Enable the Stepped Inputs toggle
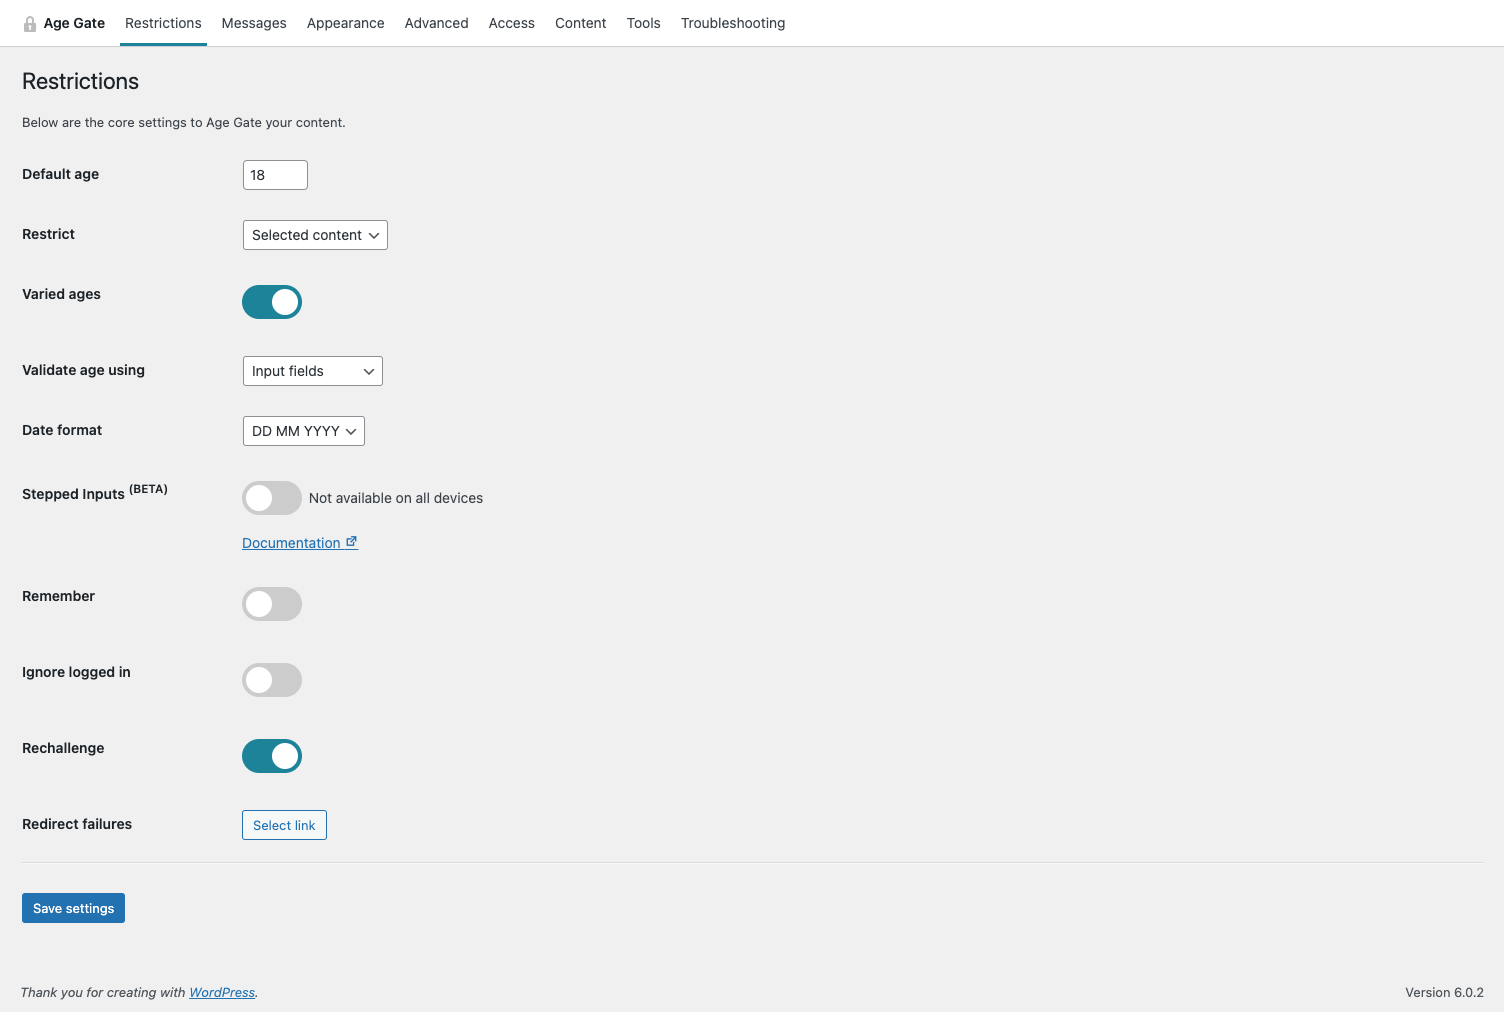 coord(272,498)
